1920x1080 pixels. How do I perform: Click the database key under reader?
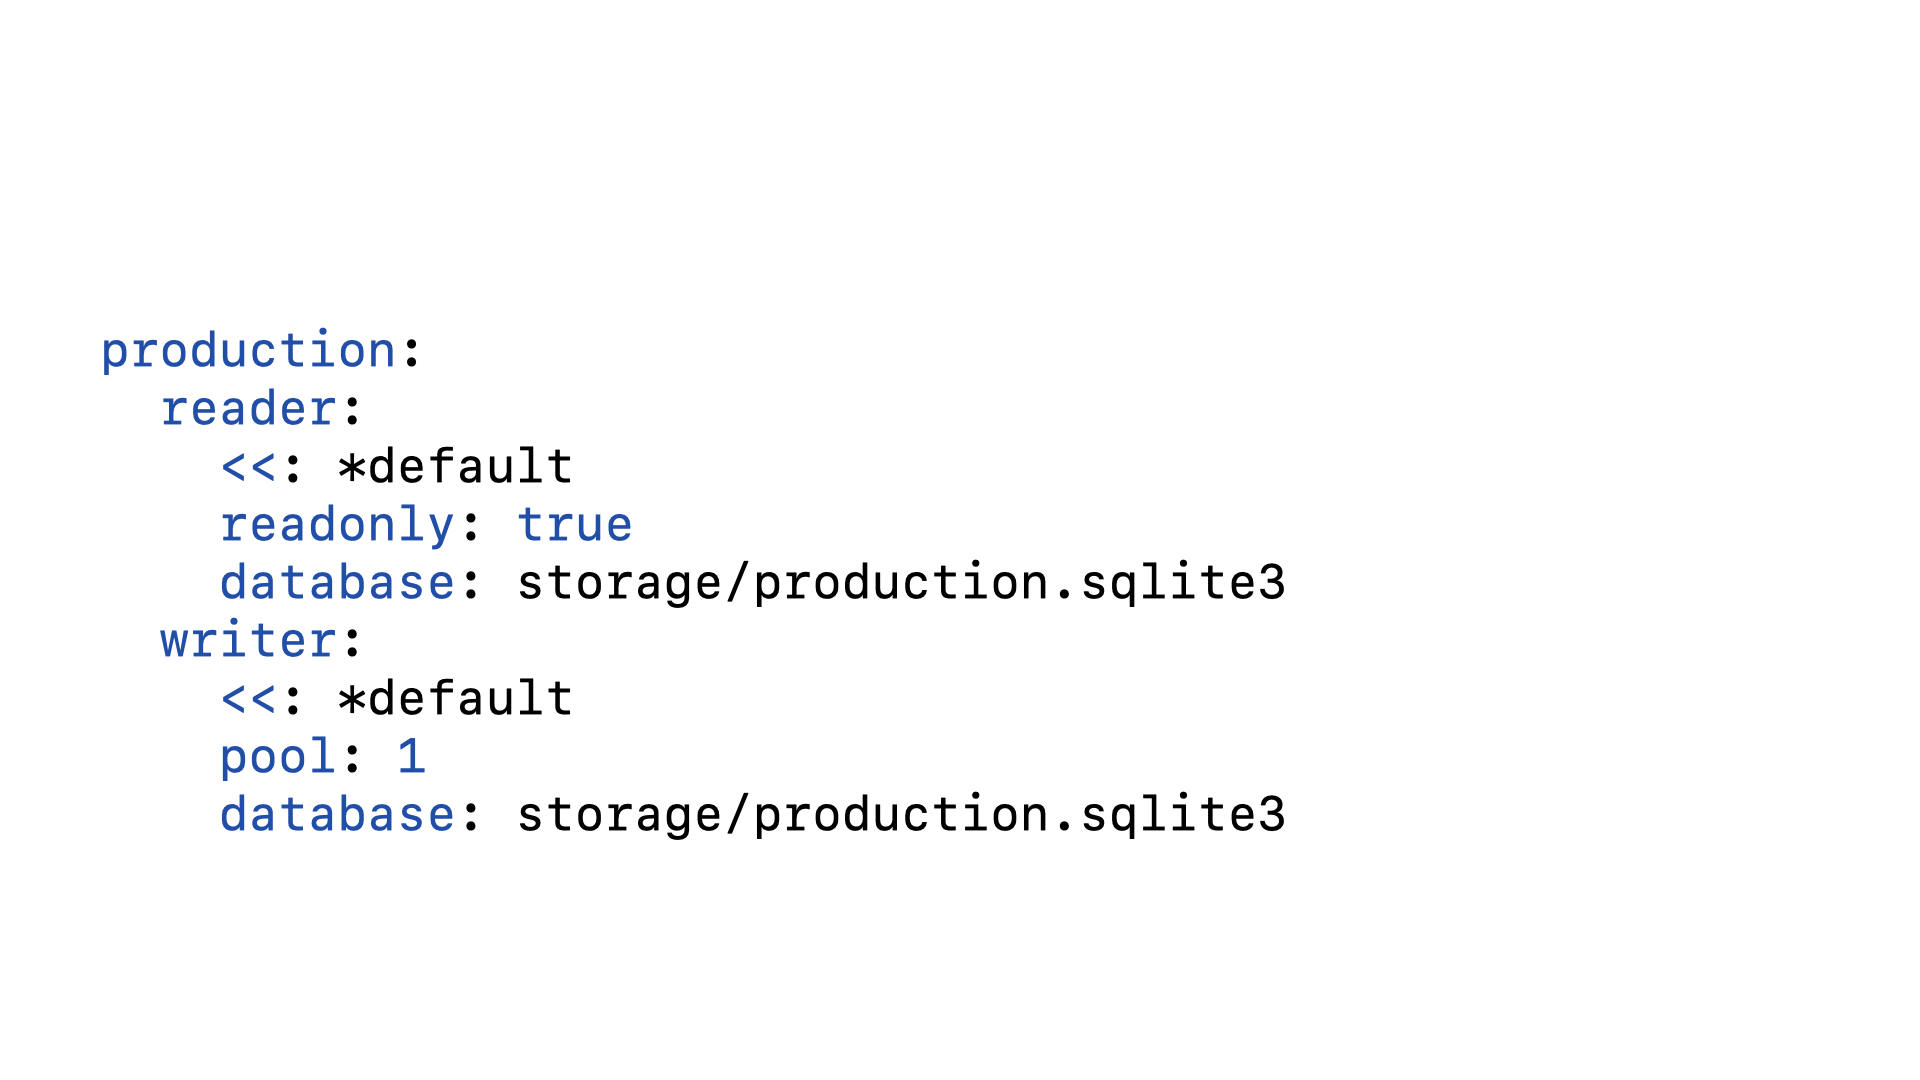(x=337, y=583)
